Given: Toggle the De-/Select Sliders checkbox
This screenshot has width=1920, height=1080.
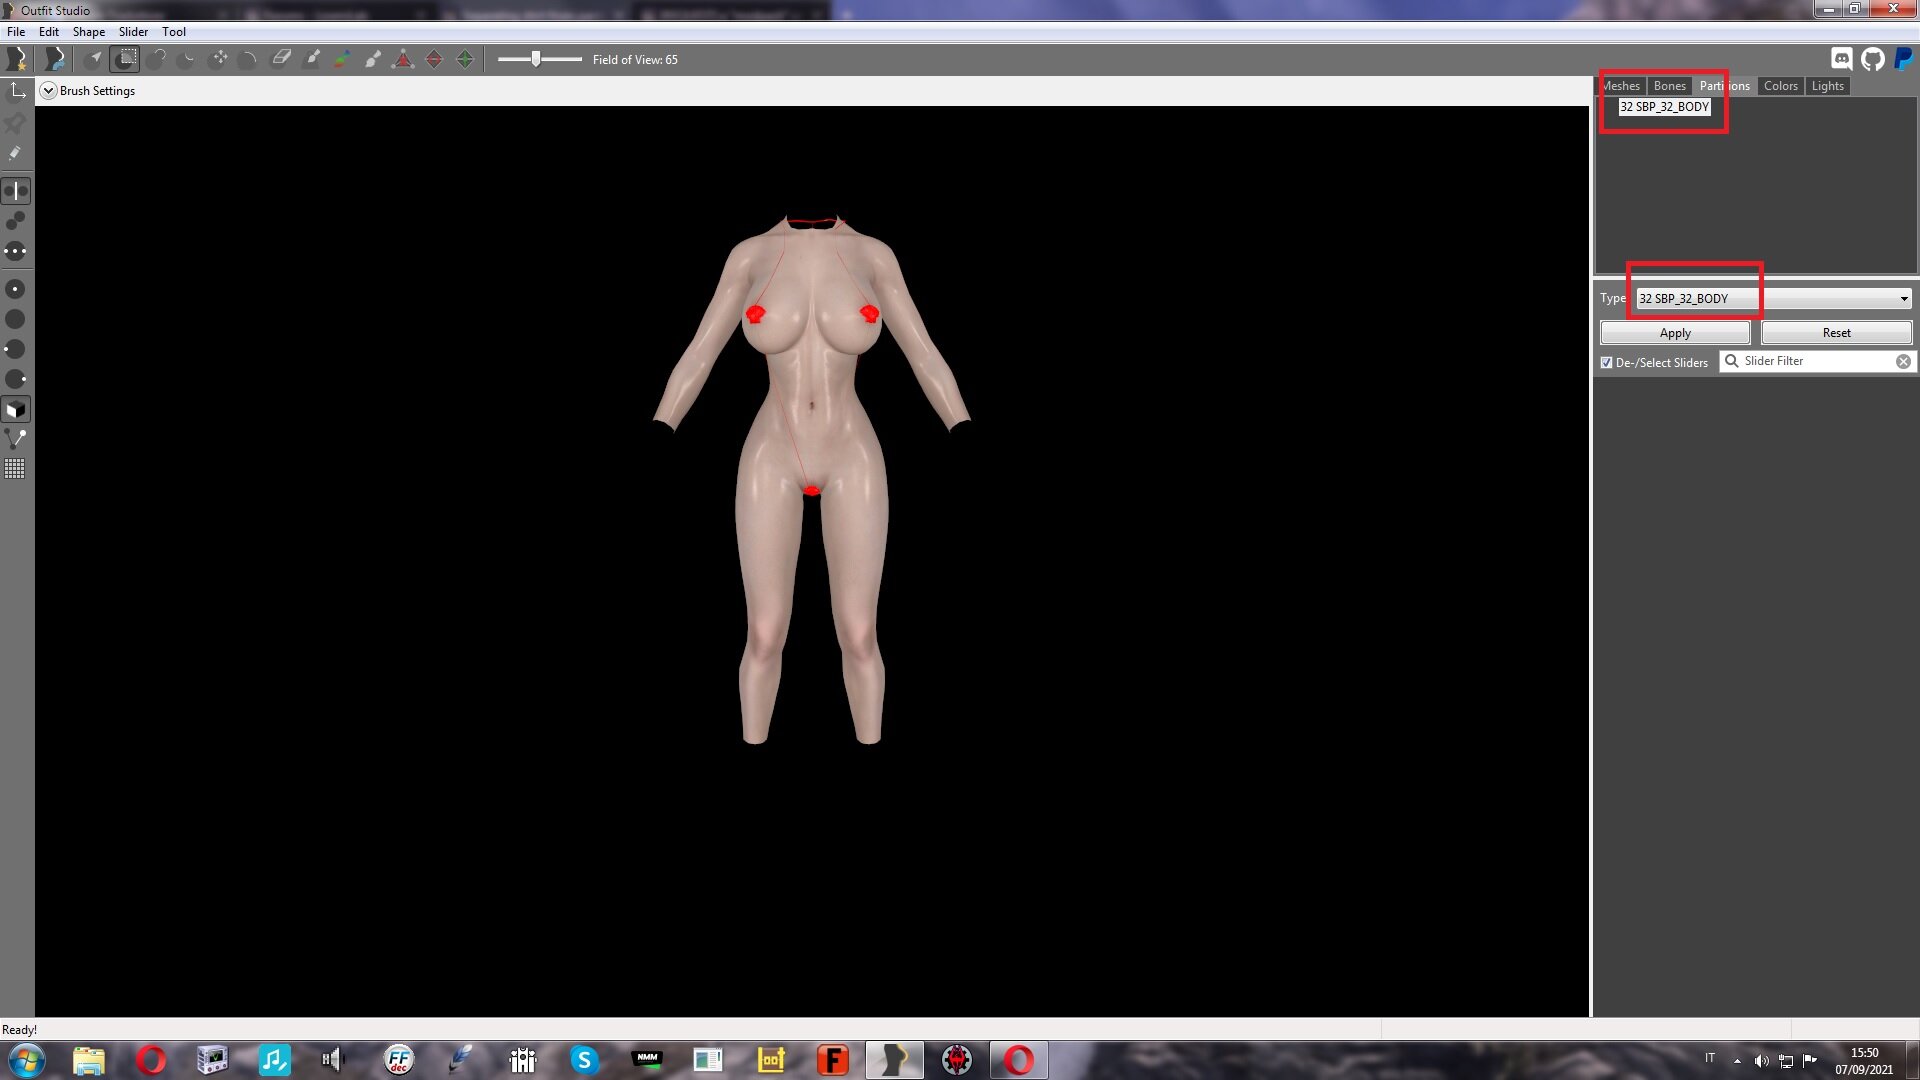Looking at the screenshot, I should click(x=1606, y=362).
